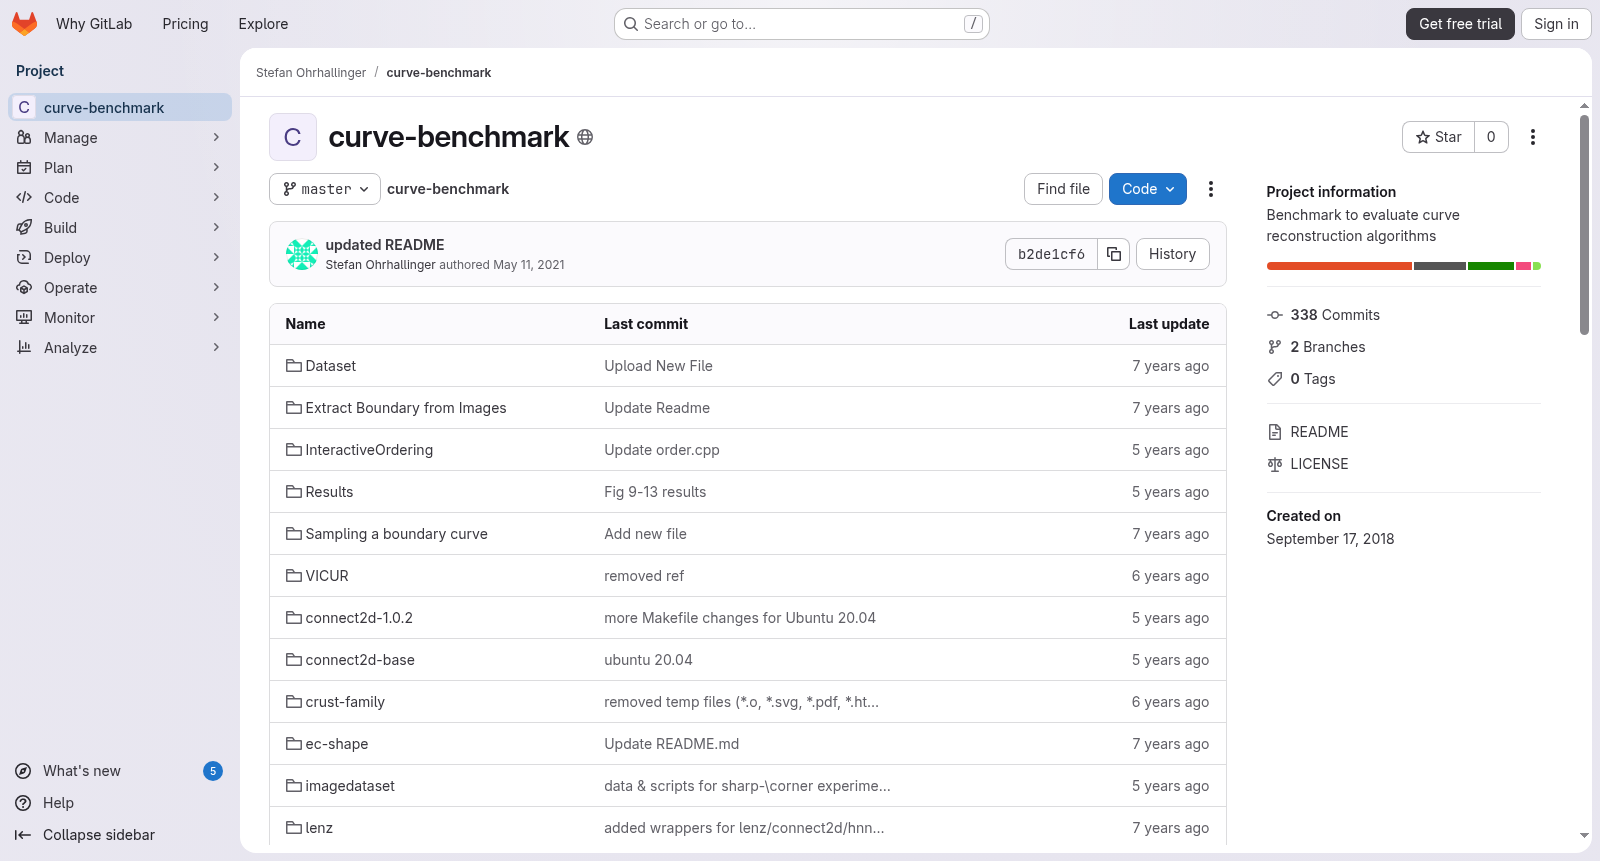Click the Get free trial button
This screenshot has height=861, width=1600.
coord(1460,24)
